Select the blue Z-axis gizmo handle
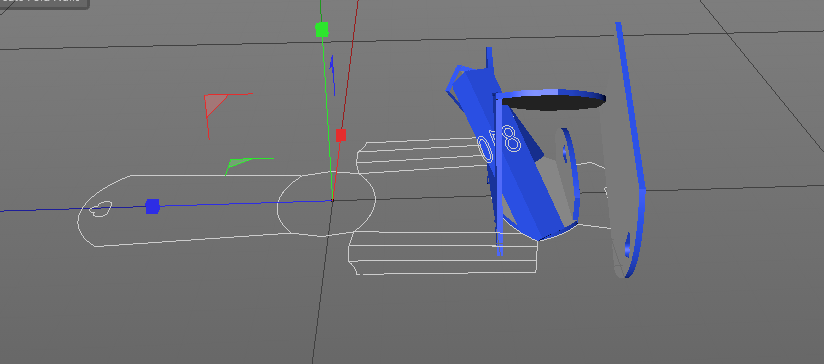 pyautogui.click(x=152, y=206)
